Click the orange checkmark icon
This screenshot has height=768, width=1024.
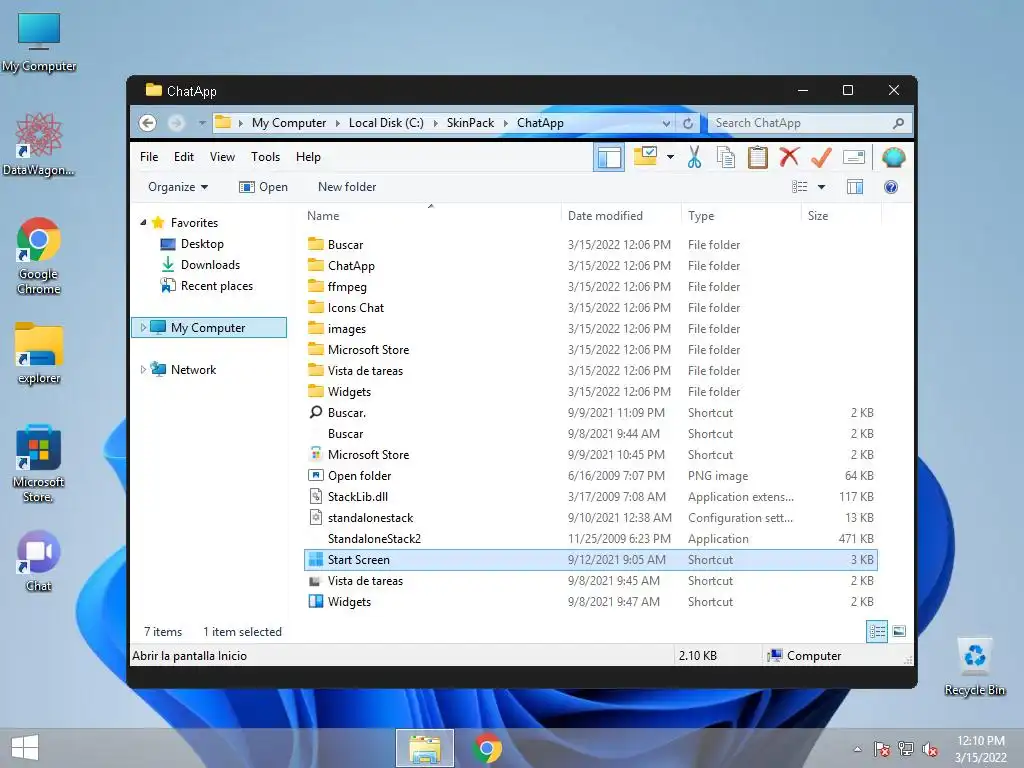(x=822, y=157)
